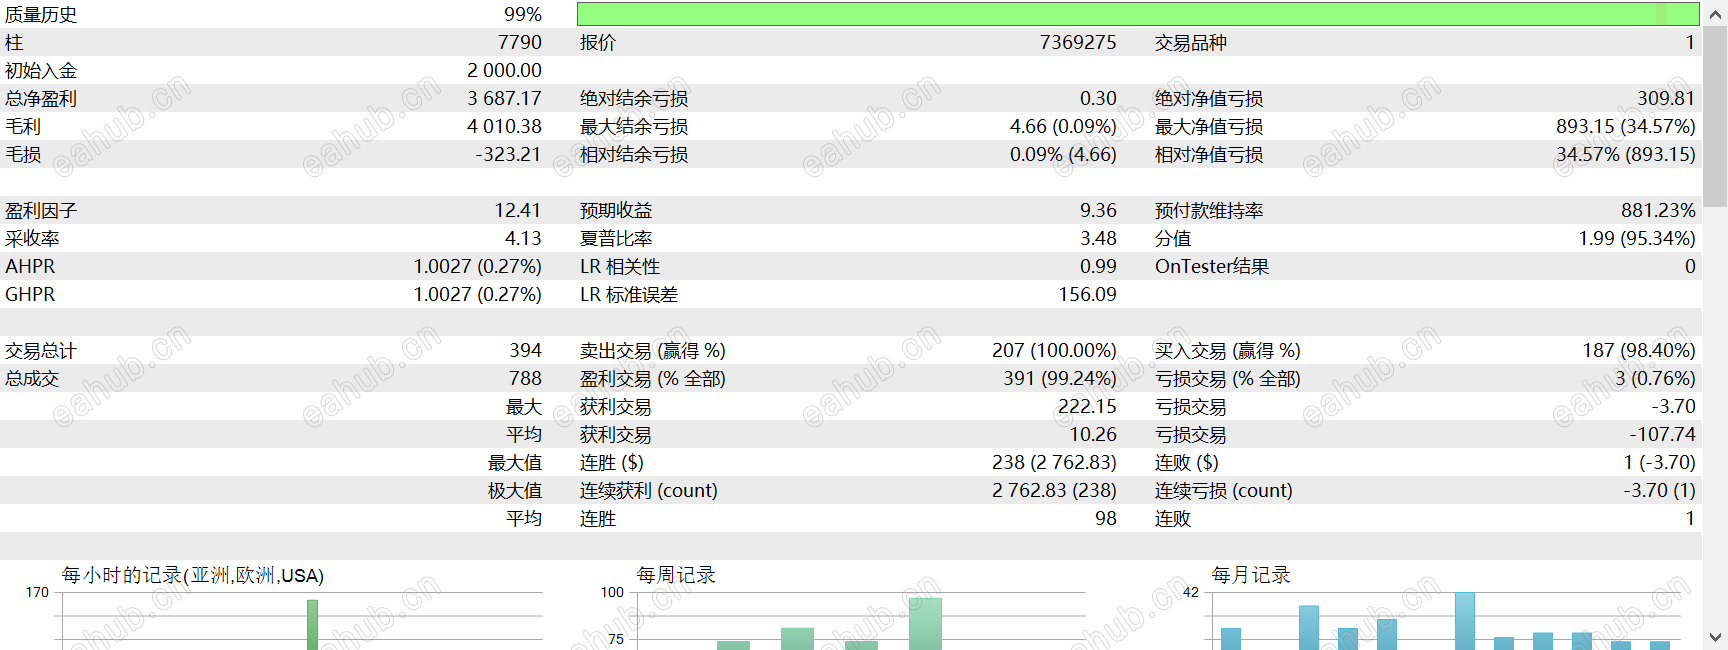Viewport: 1728px width, 650px height.
Task: Select 连胜 ($) value 238 (2 762.83)
Action: (x=1054, y=462)
